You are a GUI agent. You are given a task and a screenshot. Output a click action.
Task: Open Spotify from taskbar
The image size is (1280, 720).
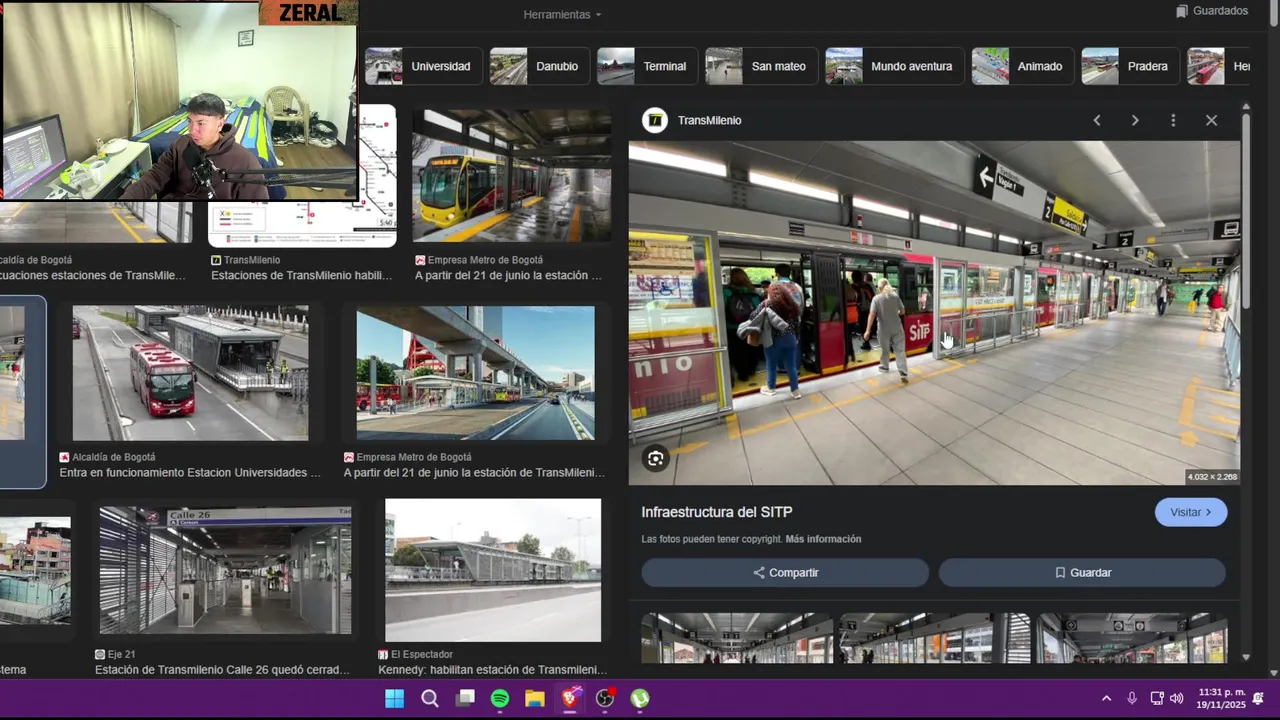coord(500,699)
